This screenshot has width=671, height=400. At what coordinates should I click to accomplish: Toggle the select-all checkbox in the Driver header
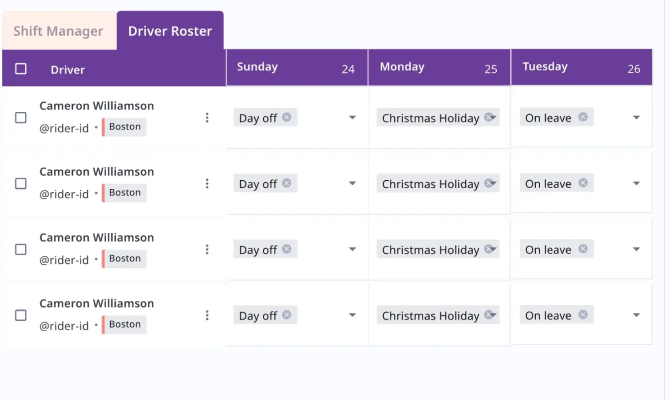[x=21, y=69]
